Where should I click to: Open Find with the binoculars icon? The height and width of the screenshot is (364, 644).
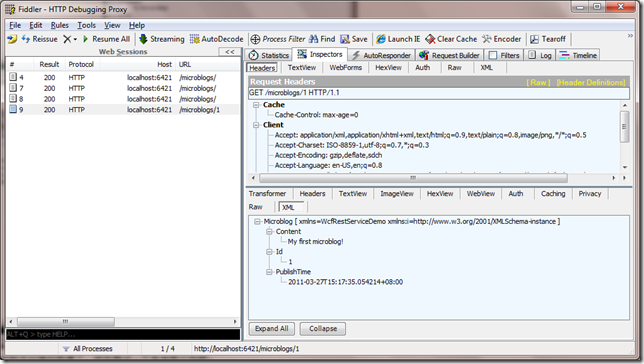pyautogui.click(x=322, y=39)
